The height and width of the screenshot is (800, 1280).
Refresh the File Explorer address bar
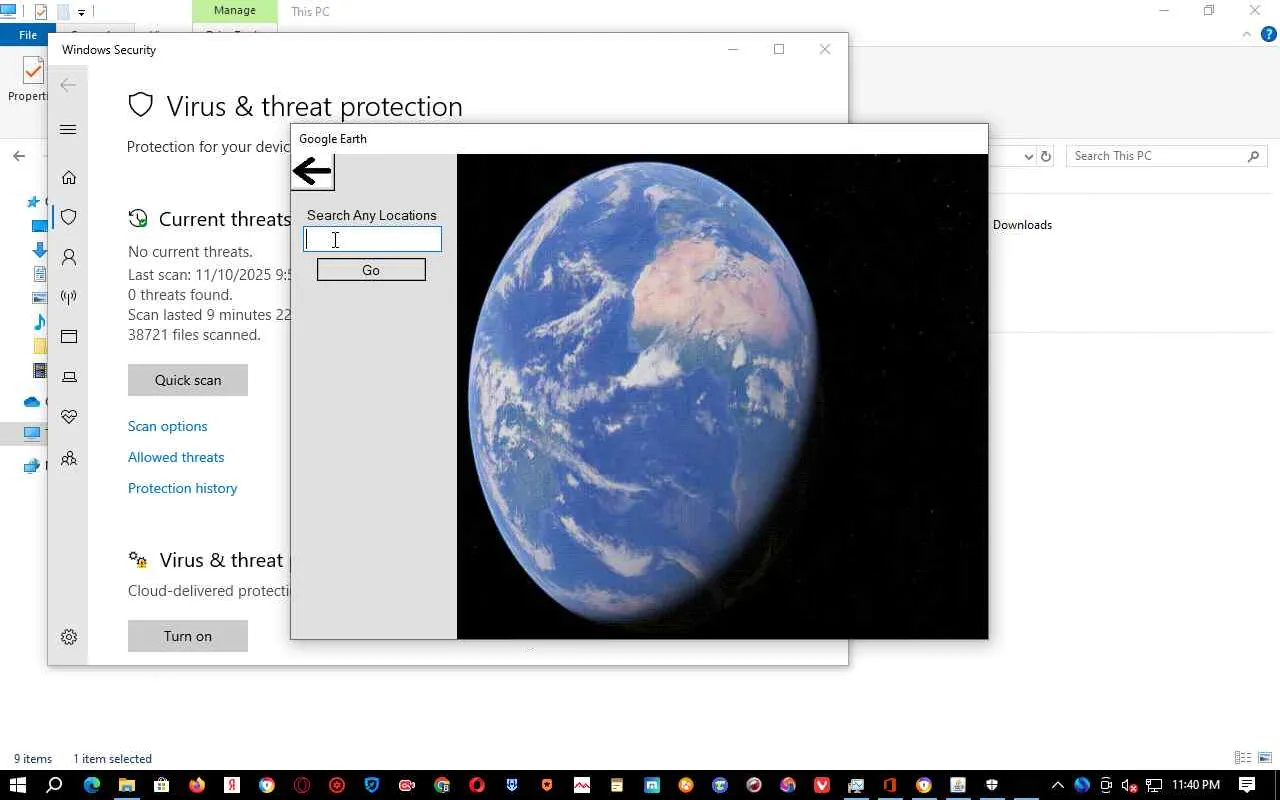point(1046,156)
